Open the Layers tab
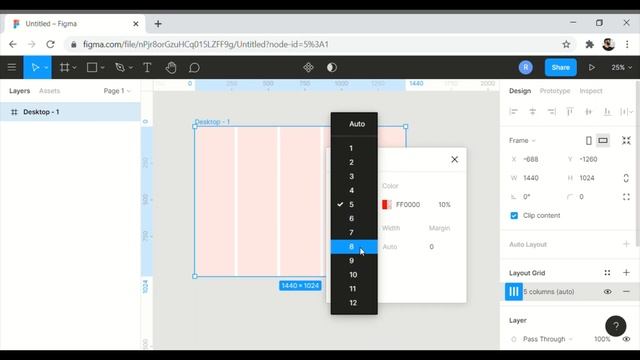Screen dimensions: 640x360 [20, 91]
